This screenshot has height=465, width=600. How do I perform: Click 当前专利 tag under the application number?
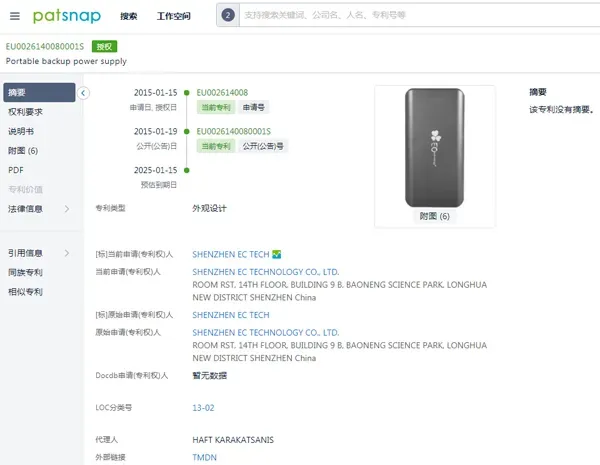pyautogui.click(x=216, y=108)
